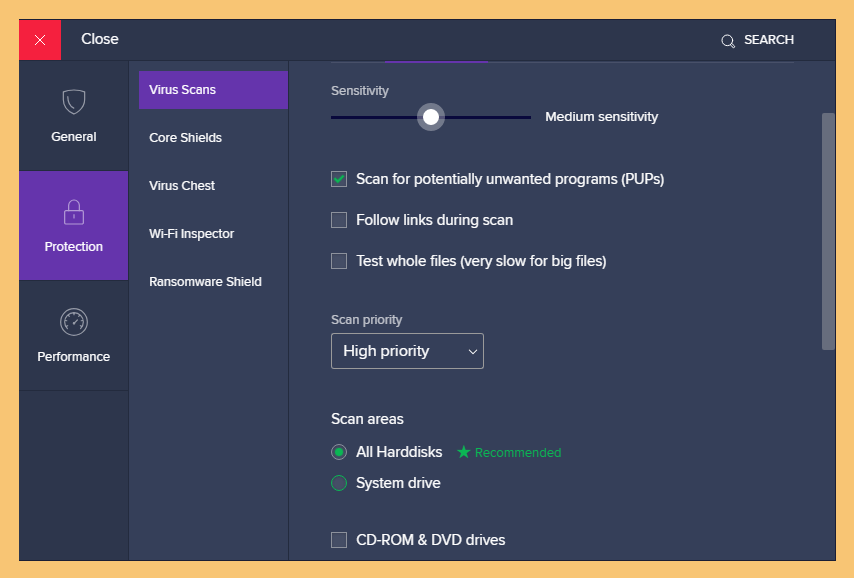The image size is (854, 578).
Task: Click the Scan areas heading
Action: [367, 419]
